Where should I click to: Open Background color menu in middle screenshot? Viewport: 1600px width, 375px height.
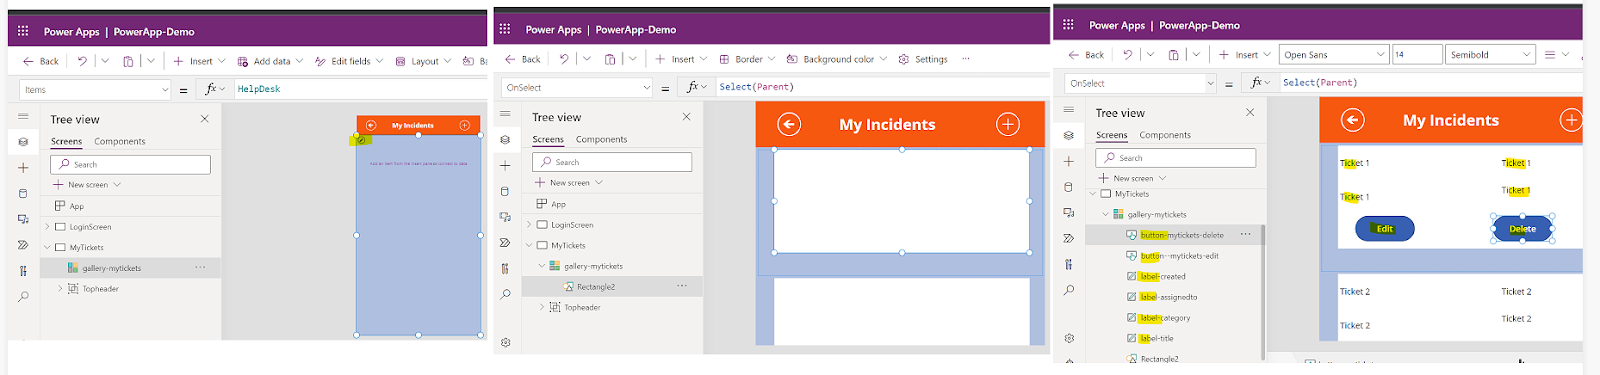(837, 59)
